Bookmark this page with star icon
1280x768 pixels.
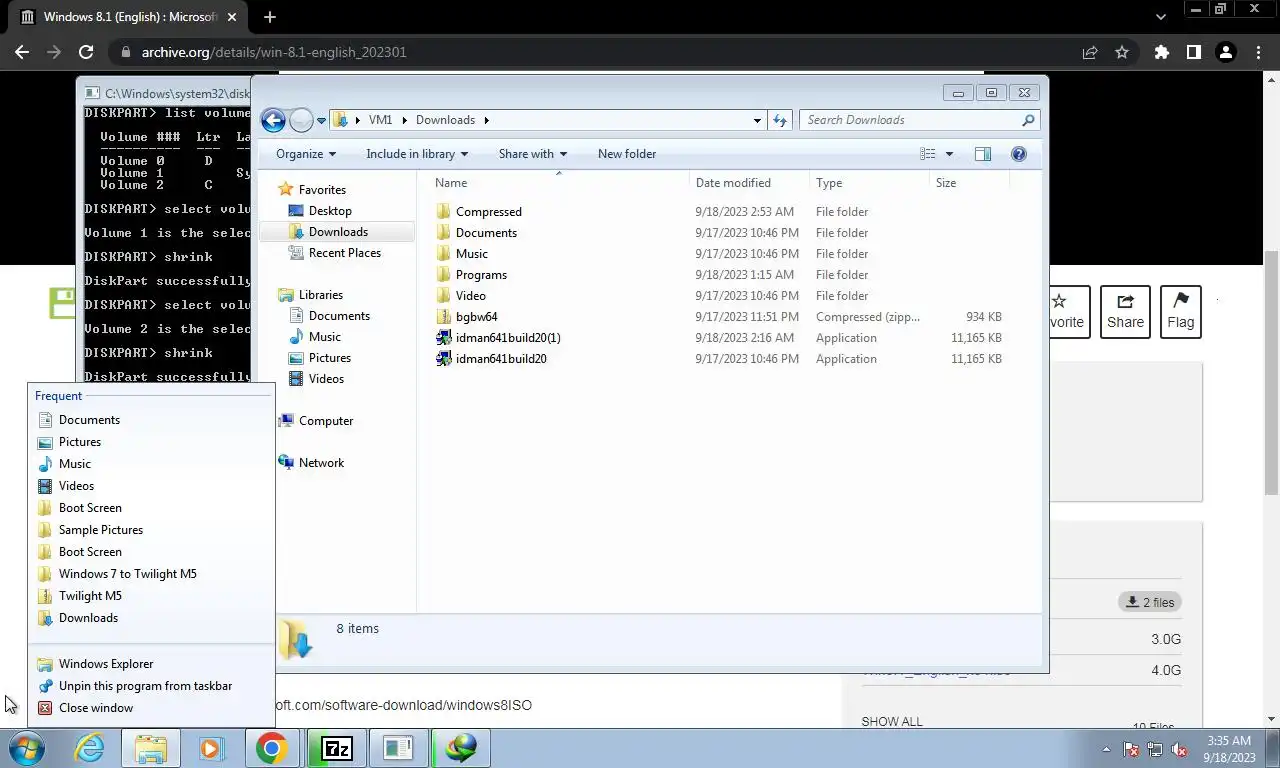pyautogui.click(x=1122, y=52)
